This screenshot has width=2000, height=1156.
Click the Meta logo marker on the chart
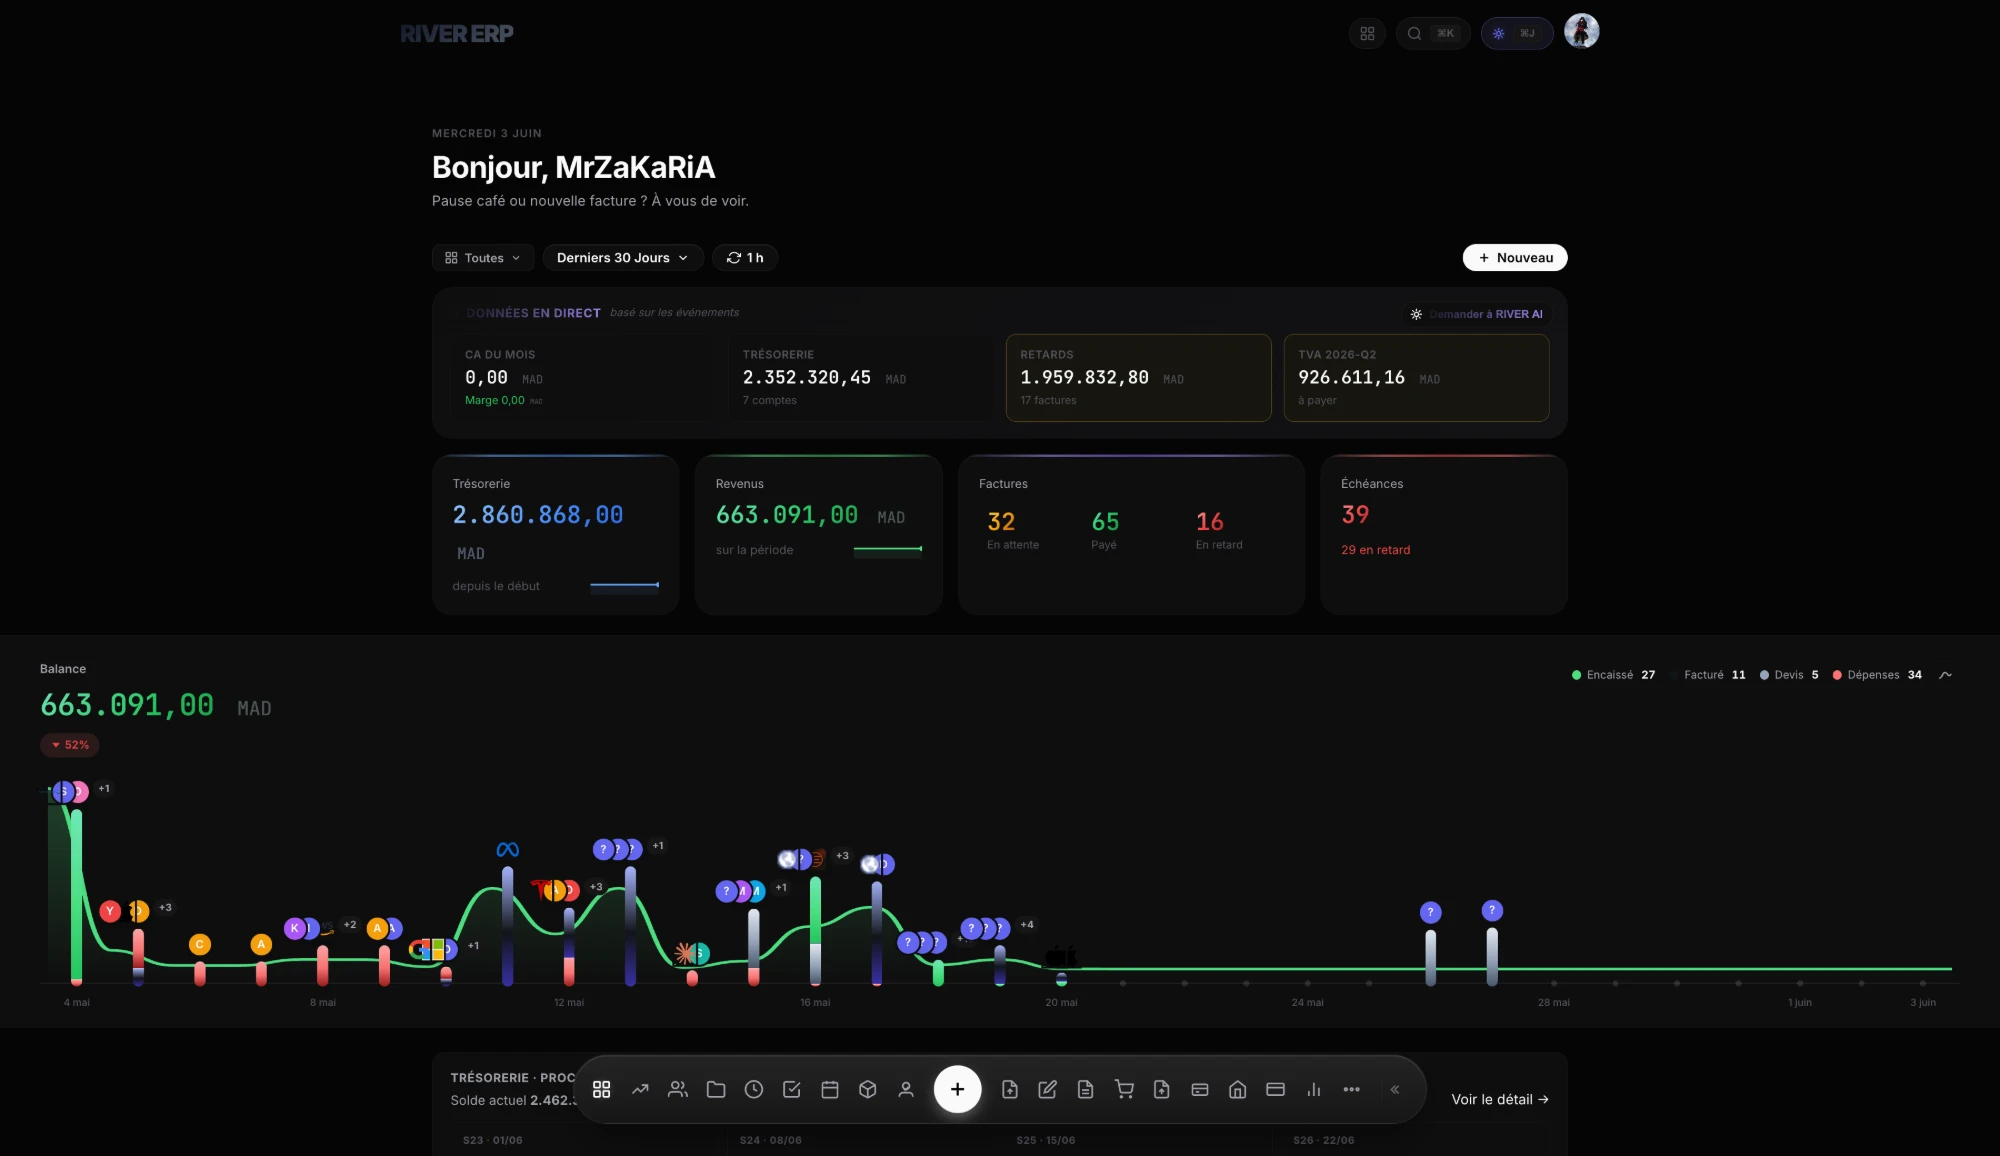click(508, 849)
